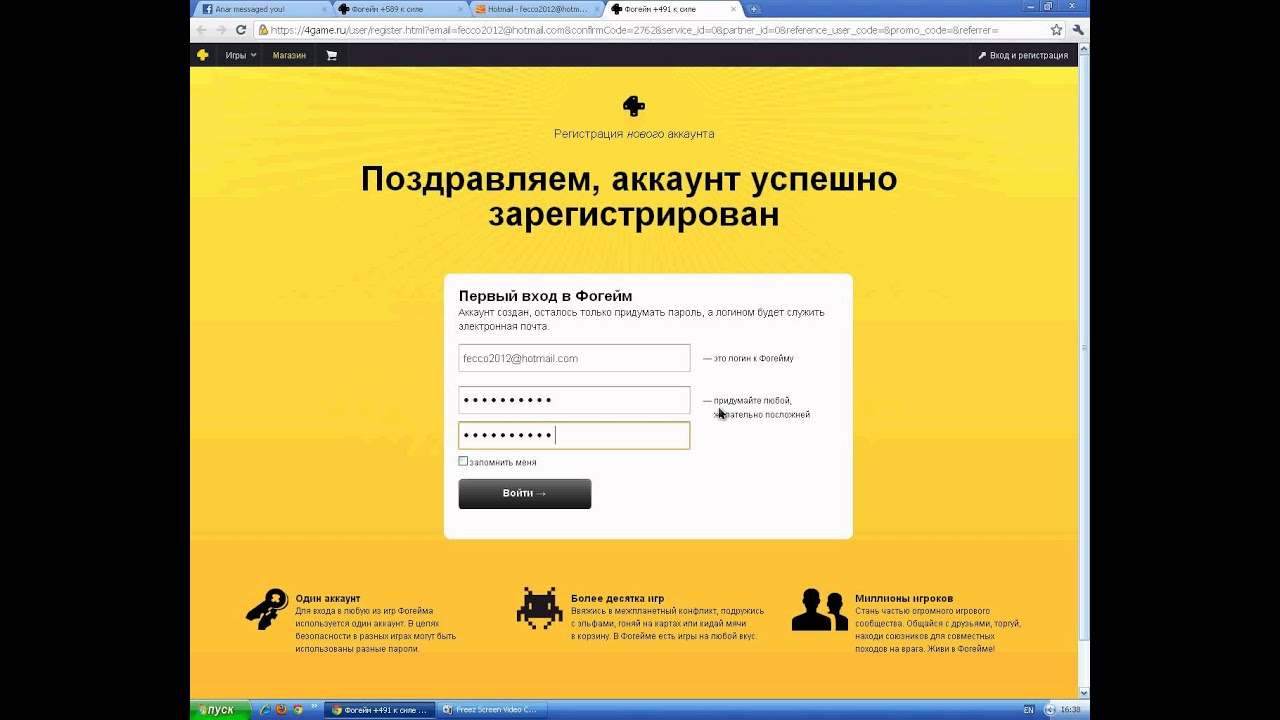1280x720 pixels.
Task: Tick the Запомнить меня checkbox
Action: click(463, 461)
